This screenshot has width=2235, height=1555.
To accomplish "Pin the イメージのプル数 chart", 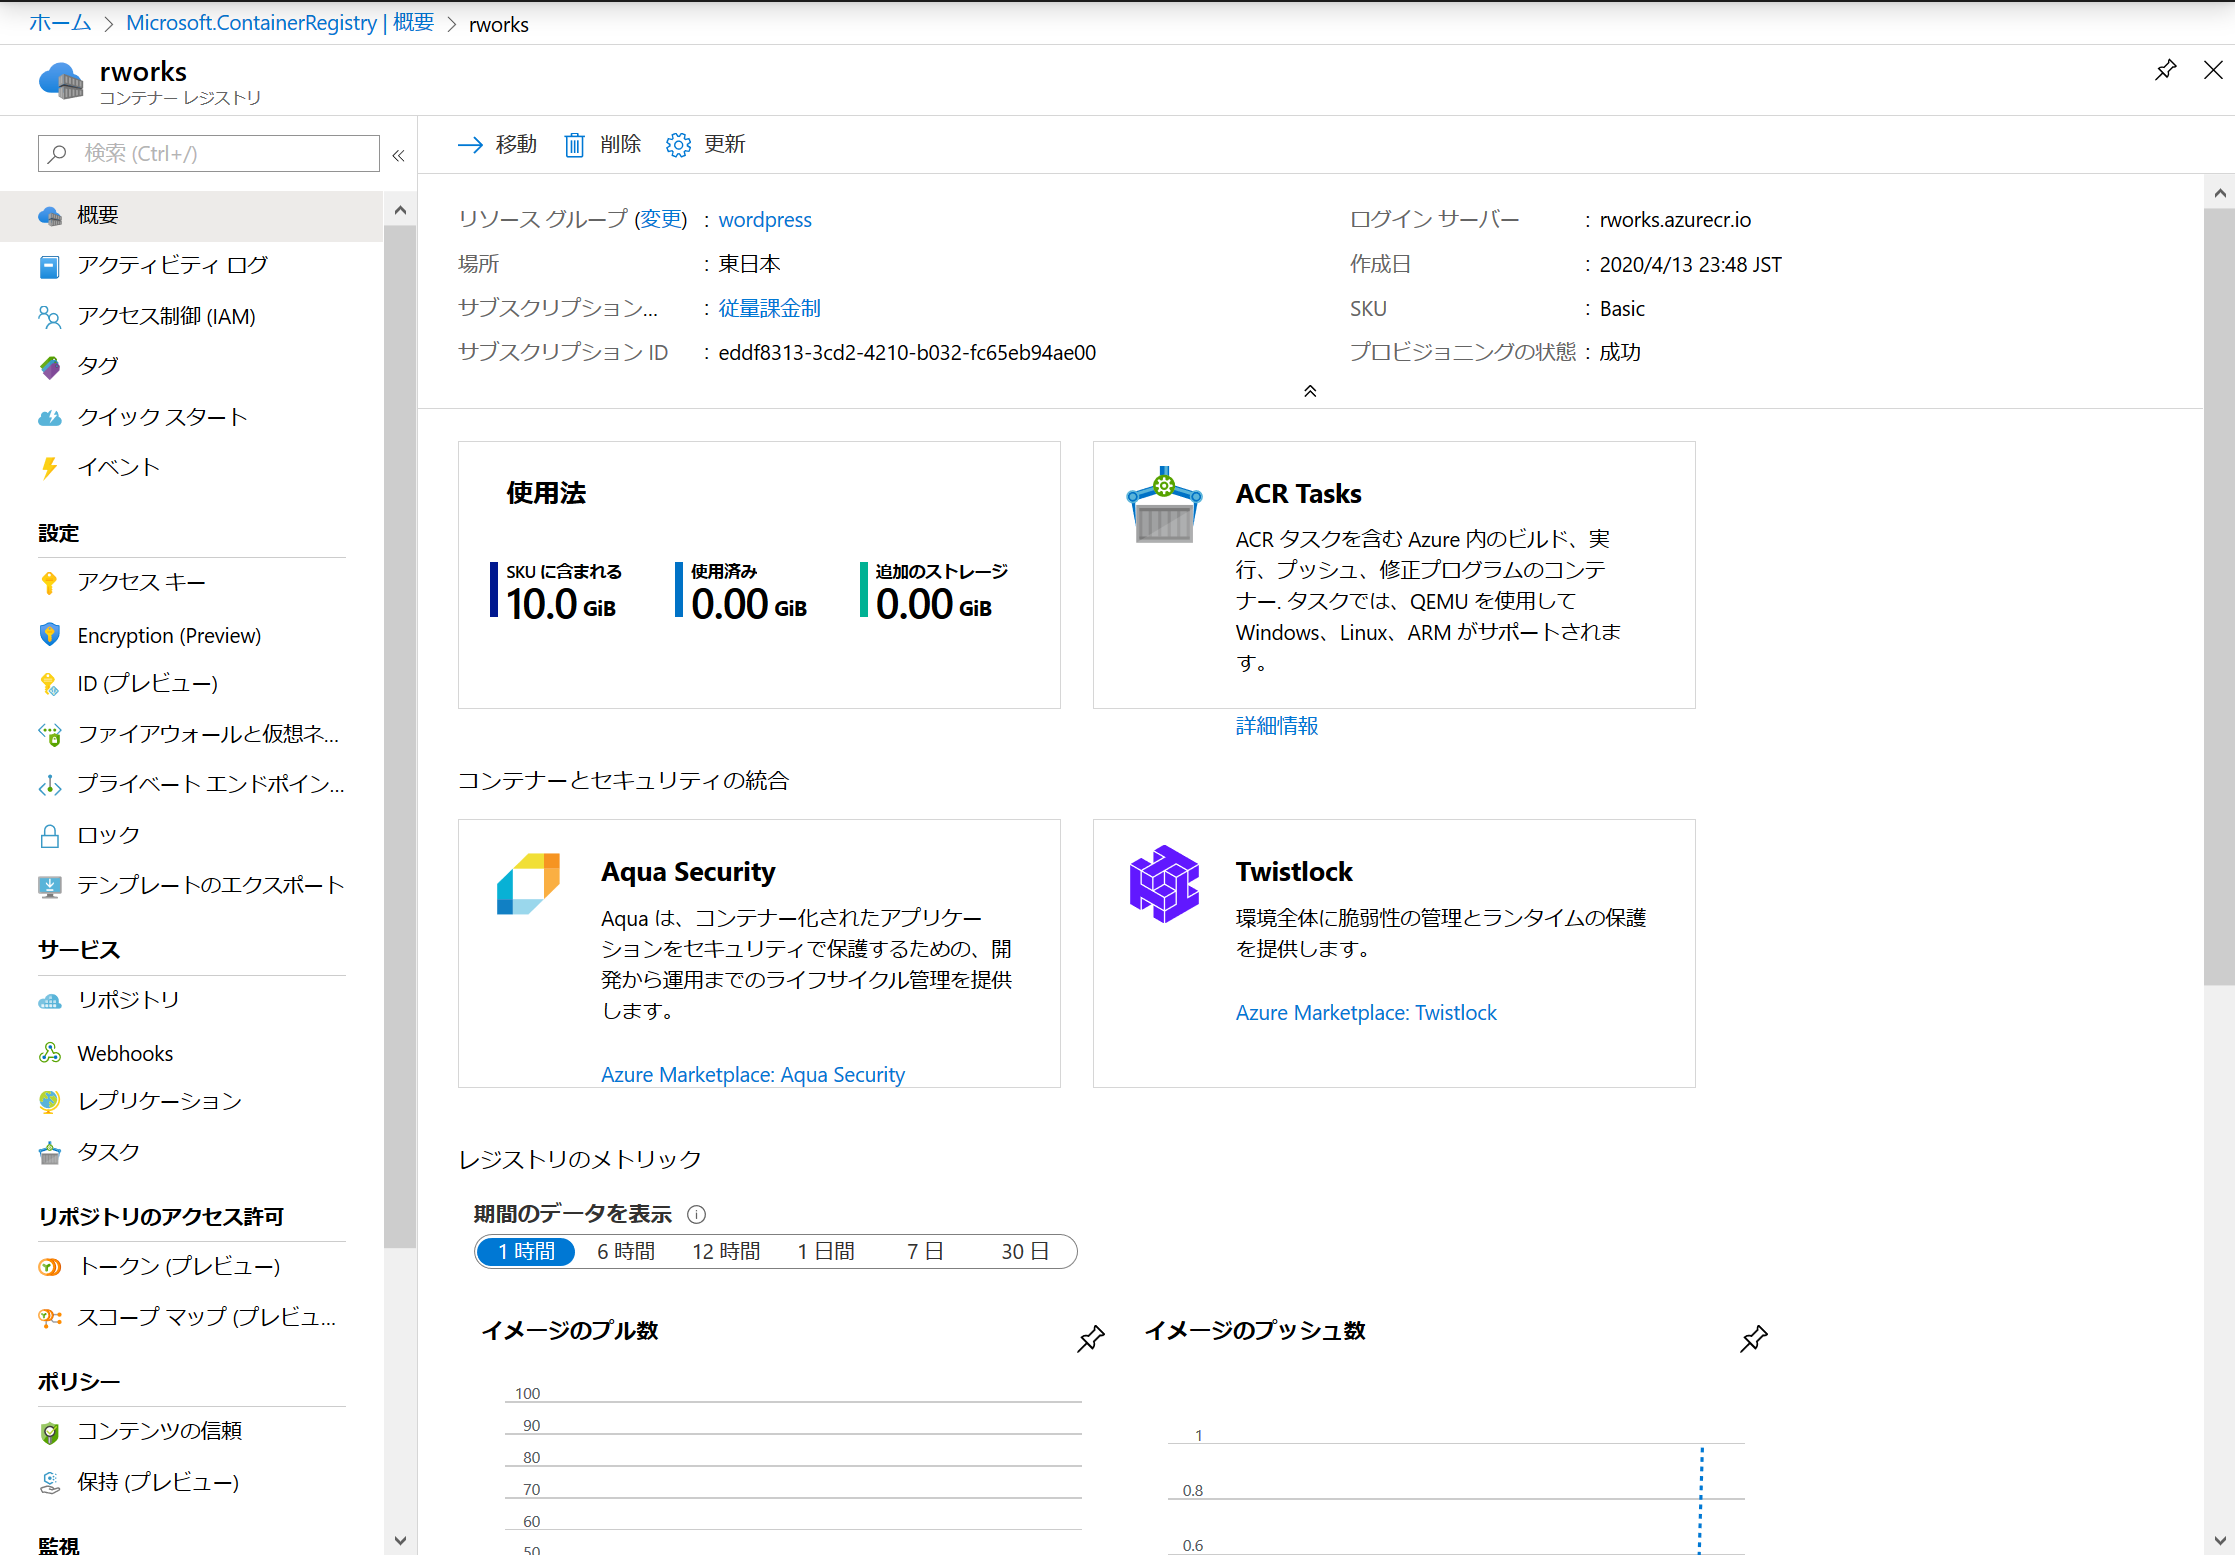I will pyautogui.click(x=1090, y=1339).
